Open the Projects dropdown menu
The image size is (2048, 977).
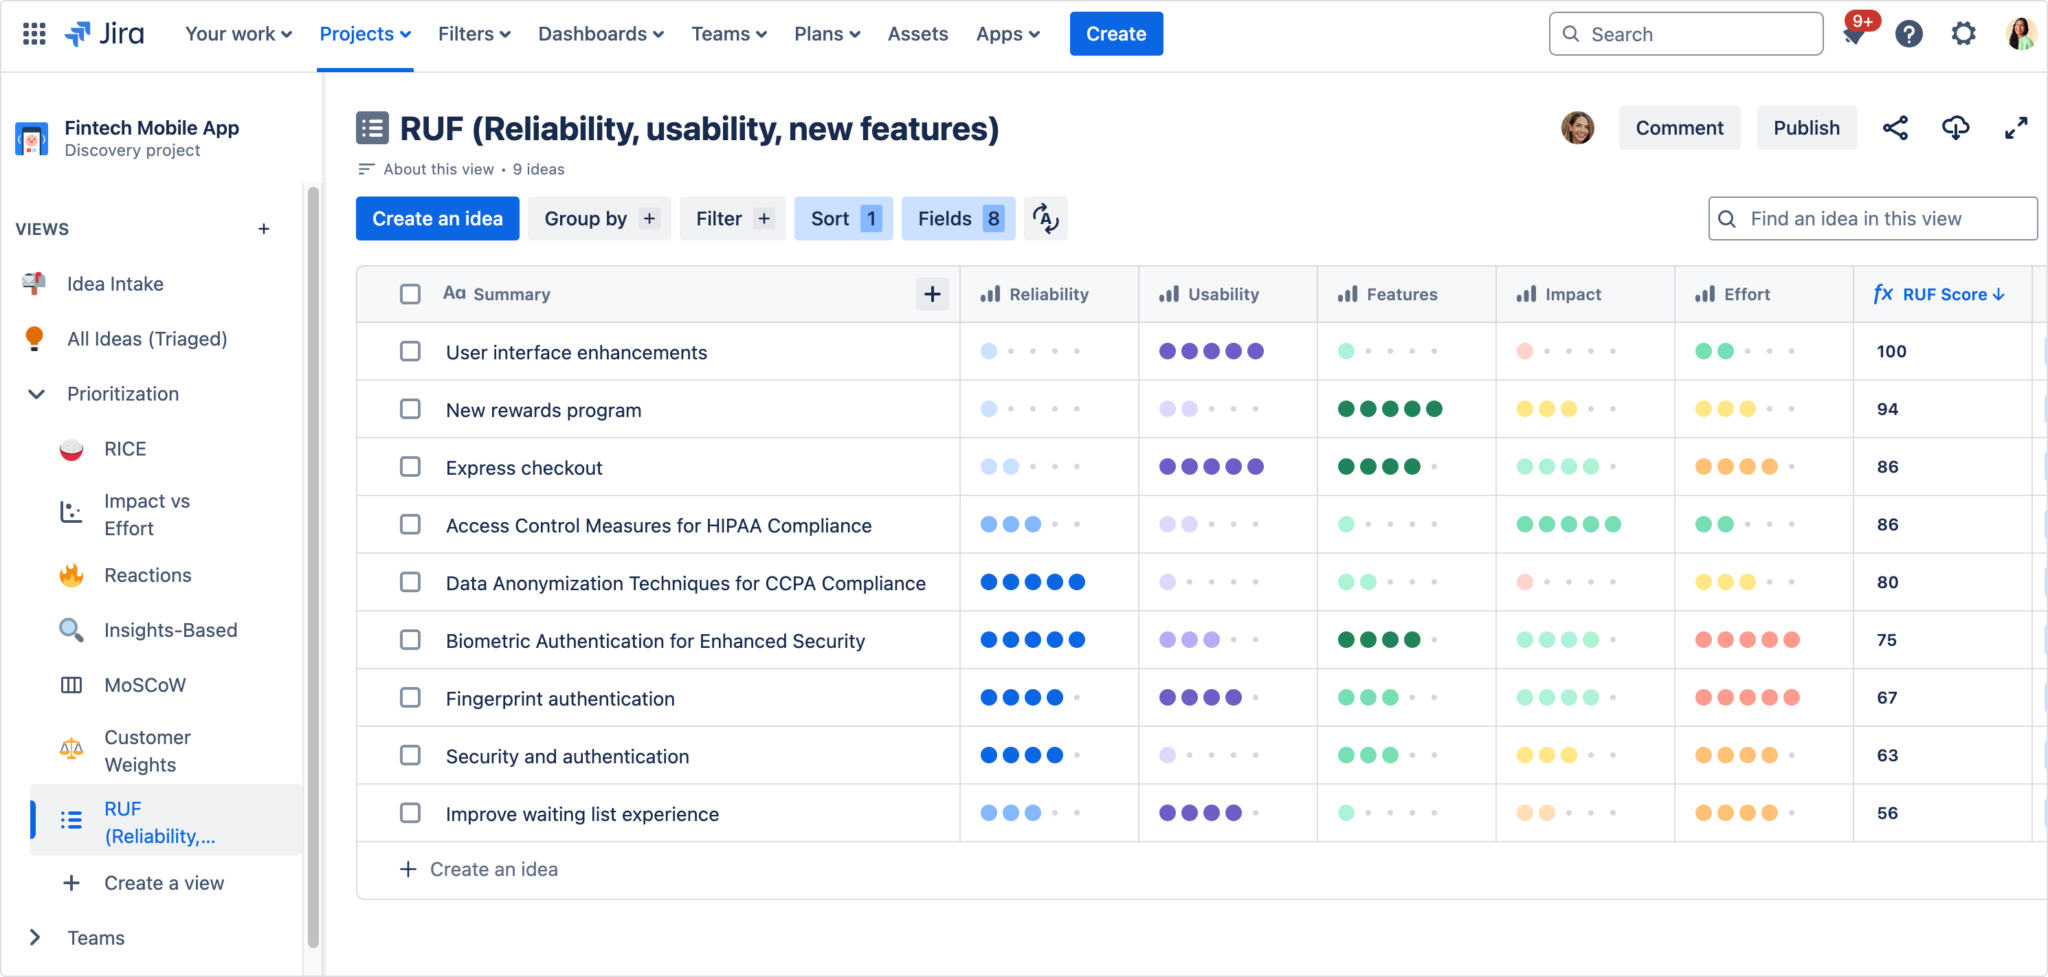coord(365,34)
